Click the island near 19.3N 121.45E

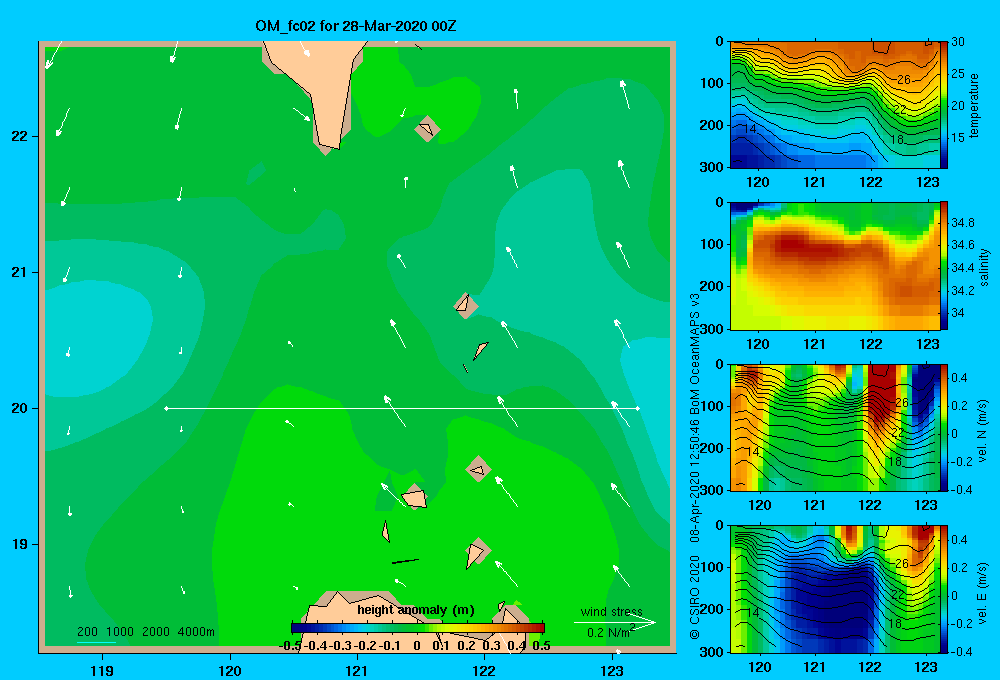click(414, 497)
